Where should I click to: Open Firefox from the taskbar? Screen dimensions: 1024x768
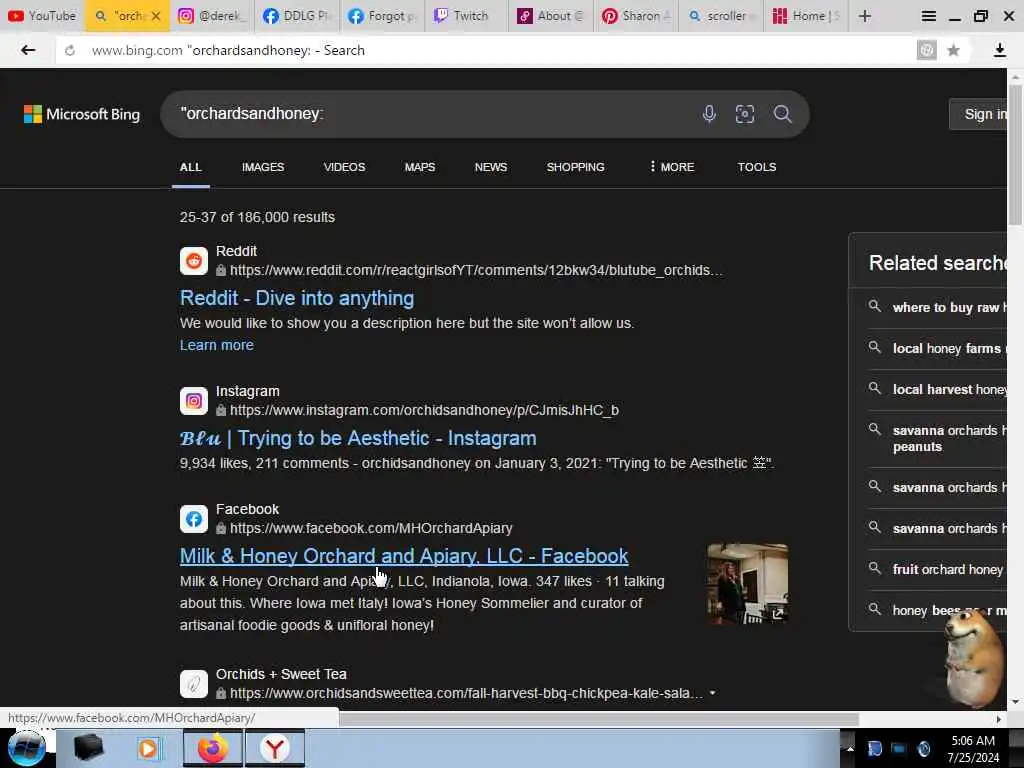(x=213, y=748)
